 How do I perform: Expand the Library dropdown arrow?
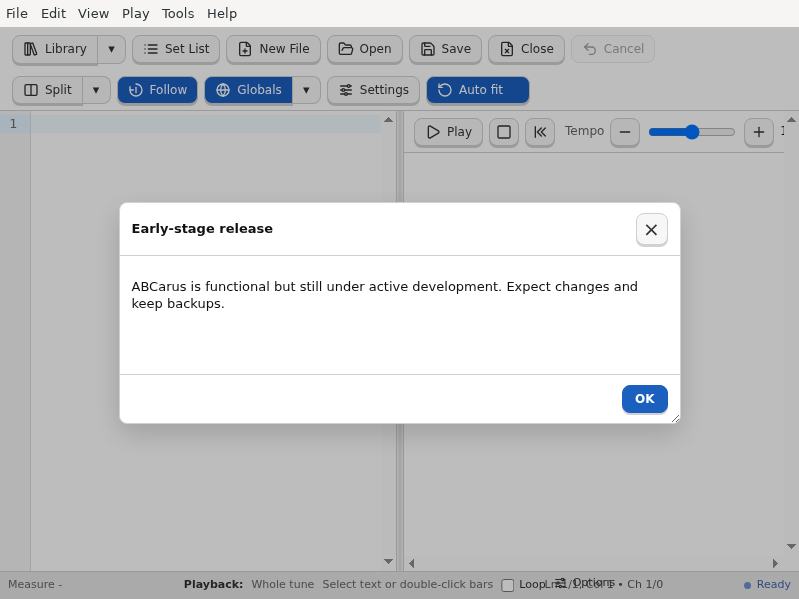coord(111,49)
